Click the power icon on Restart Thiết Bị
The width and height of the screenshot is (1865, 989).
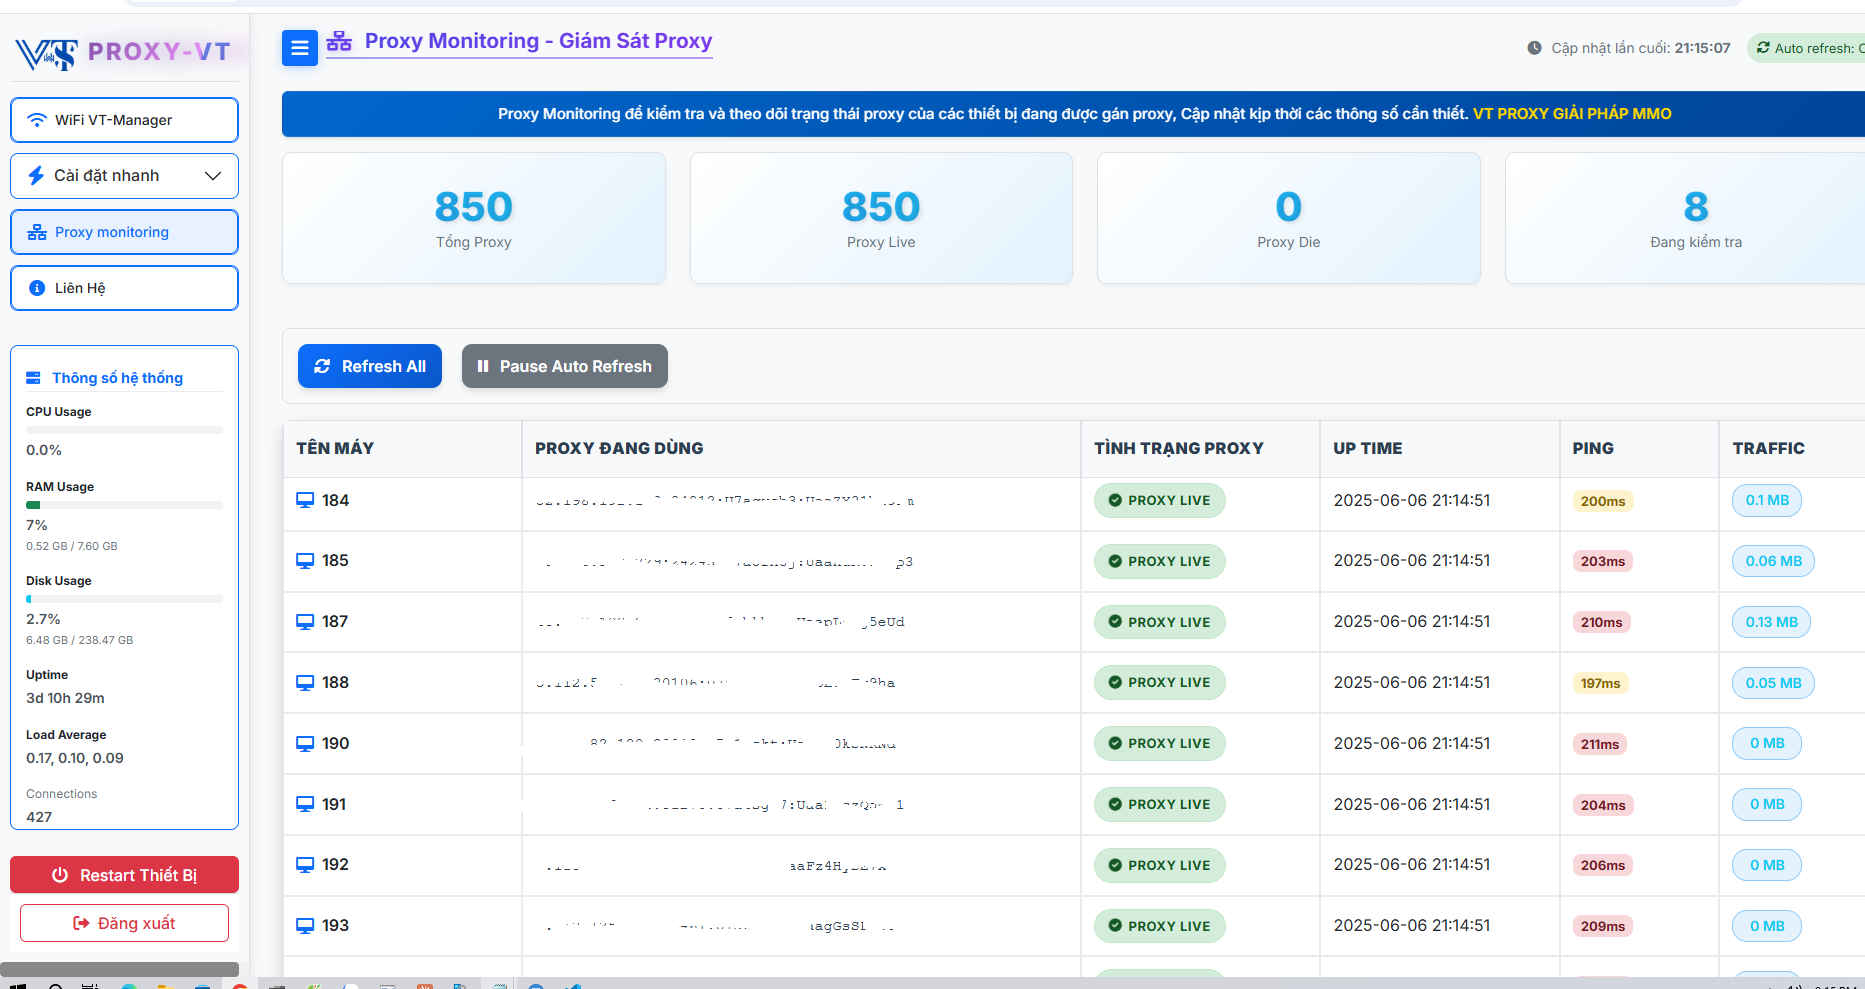click(x=60, y=874)
